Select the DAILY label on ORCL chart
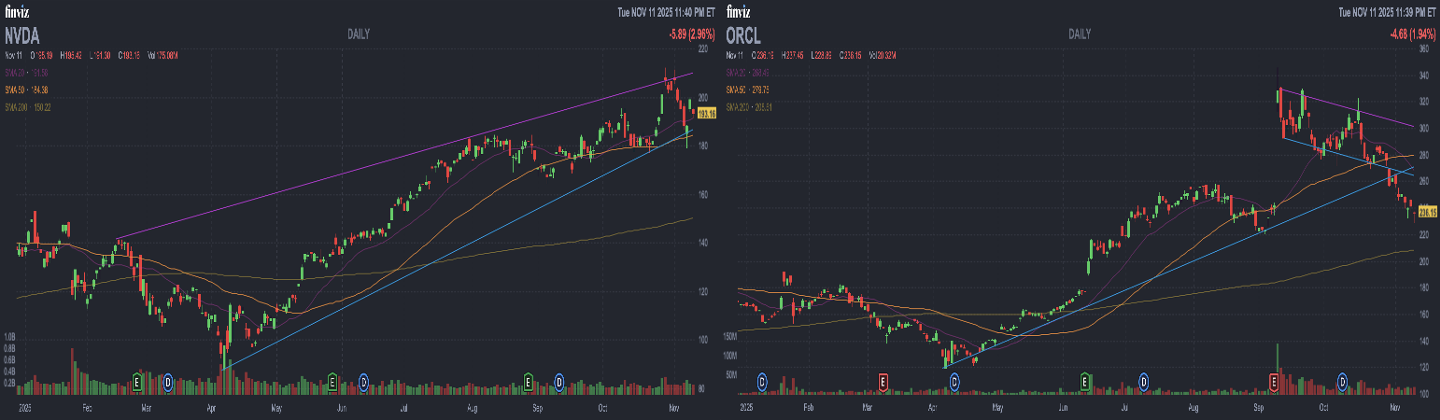The width and height of the screenshot is (1440, 420). [1079, 34]
